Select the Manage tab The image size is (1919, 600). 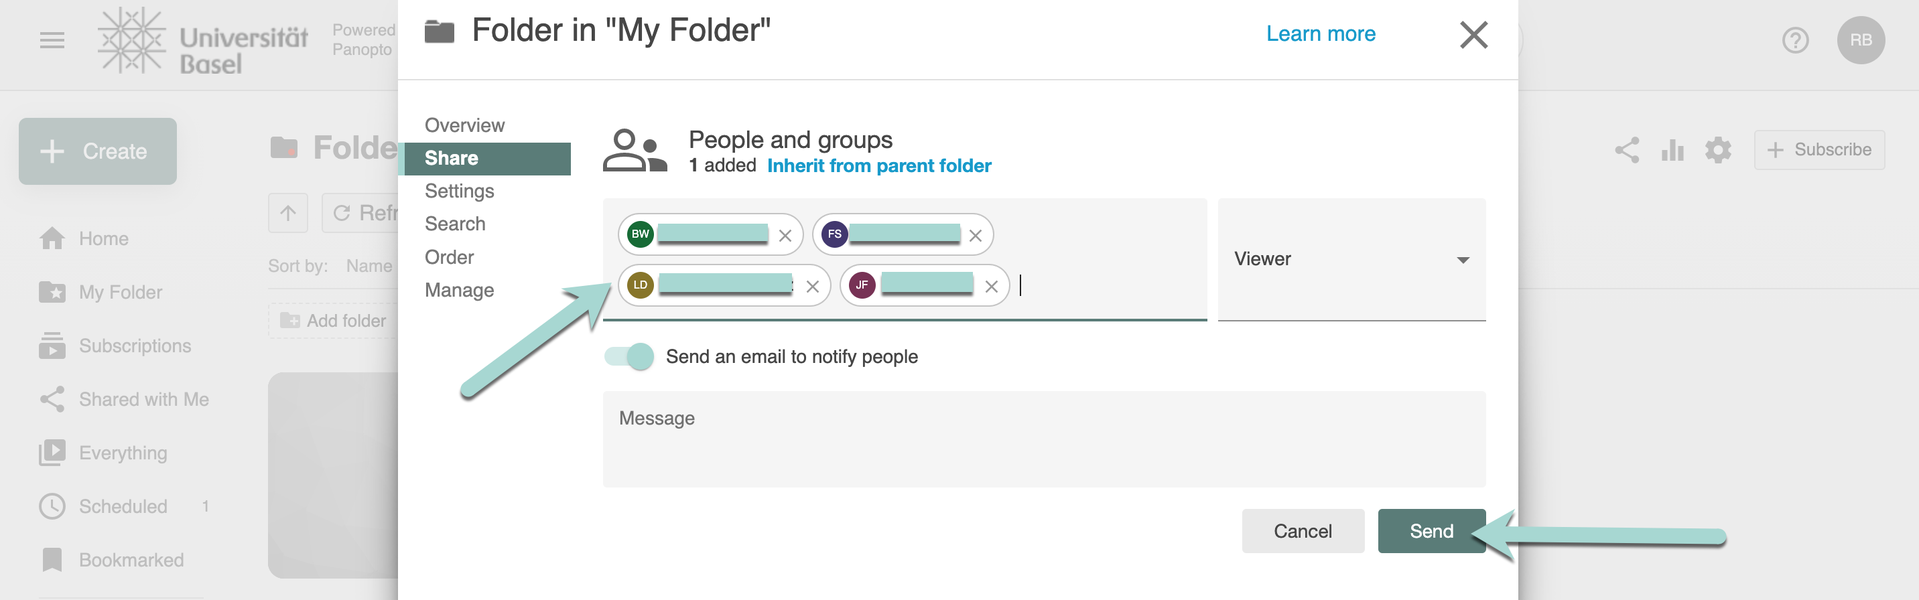pyautogui.click(x=459, y=290)
